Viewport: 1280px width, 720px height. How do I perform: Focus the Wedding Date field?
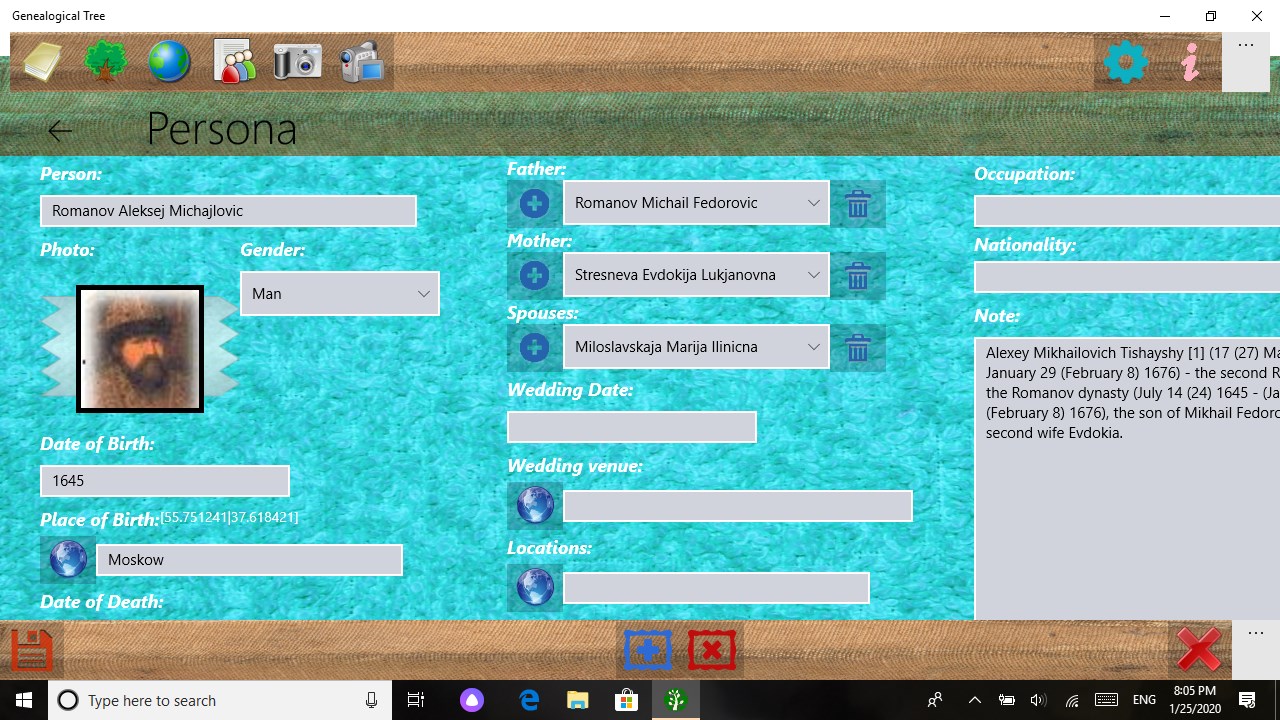632,427
